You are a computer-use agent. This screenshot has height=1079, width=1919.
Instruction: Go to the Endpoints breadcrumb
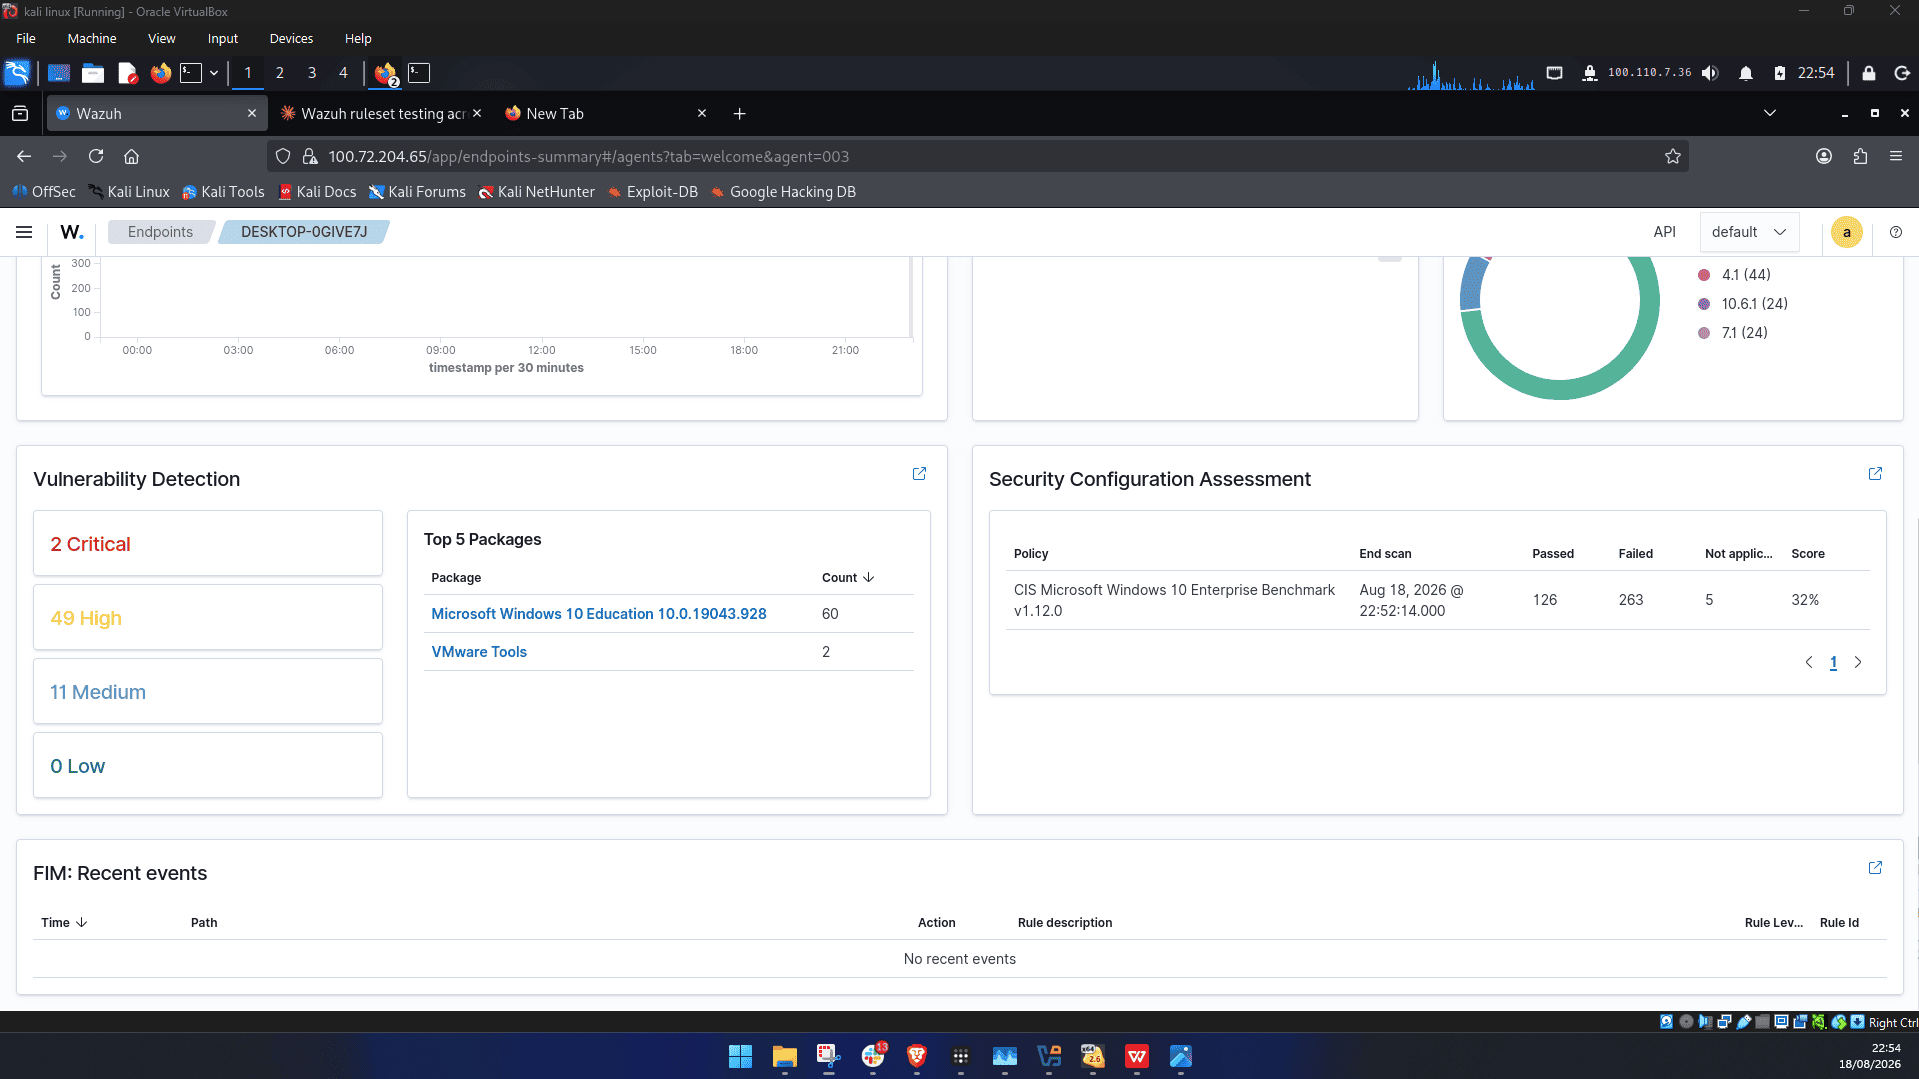(x=160, y=232)
